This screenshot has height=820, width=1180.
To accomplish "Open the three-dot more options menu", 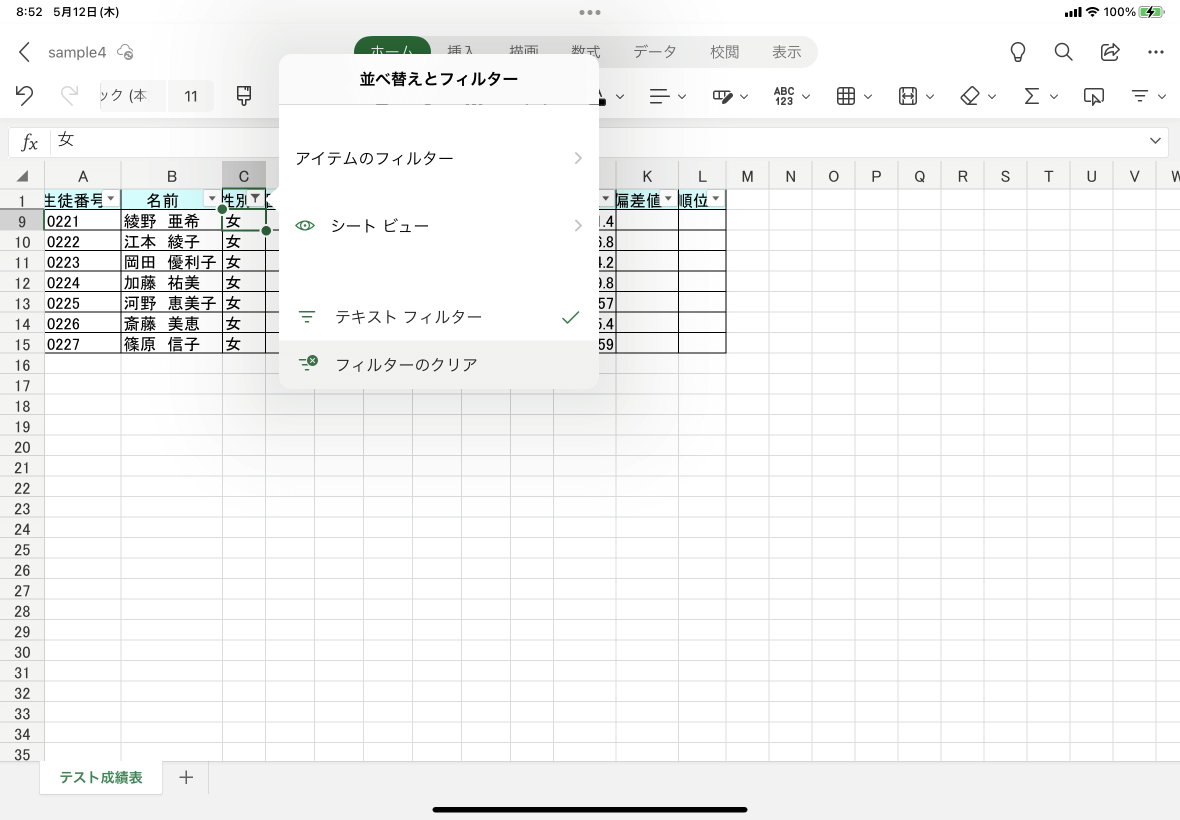I will pos(1156,52).
